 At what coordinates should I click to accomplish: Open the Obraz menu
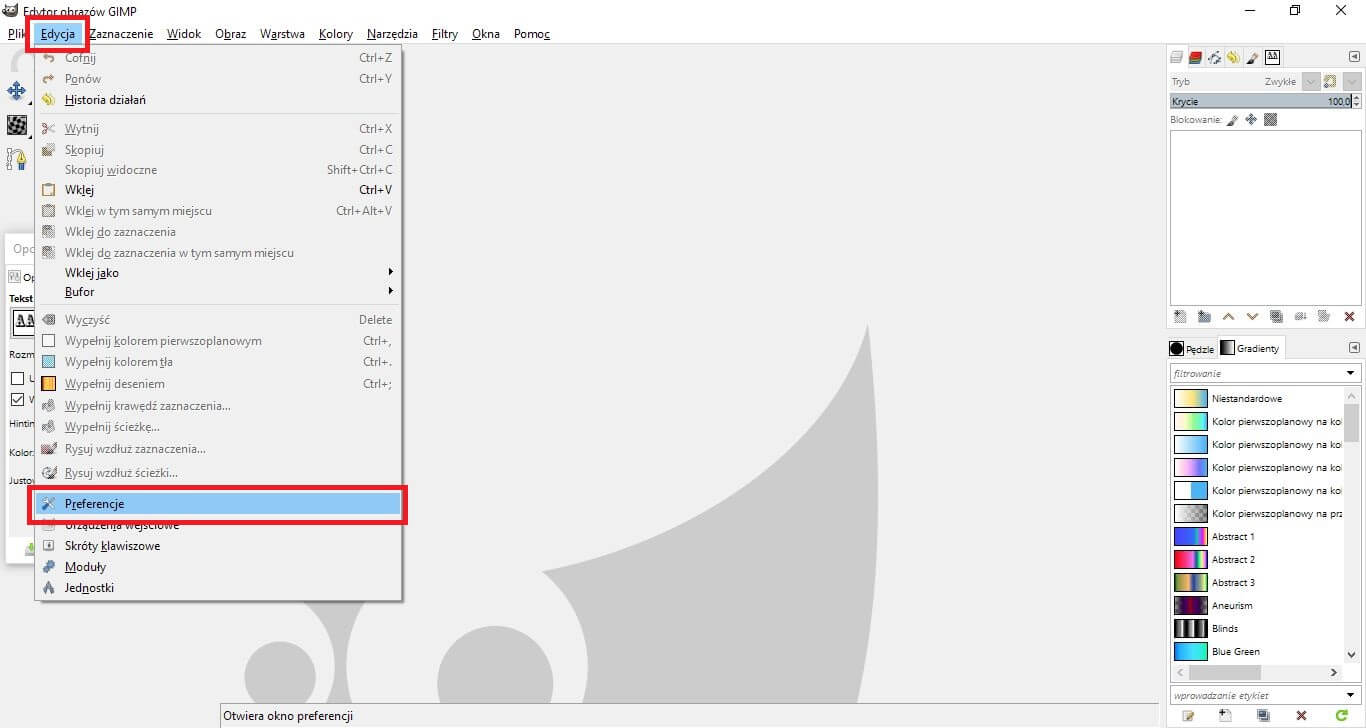pos(230,34)
